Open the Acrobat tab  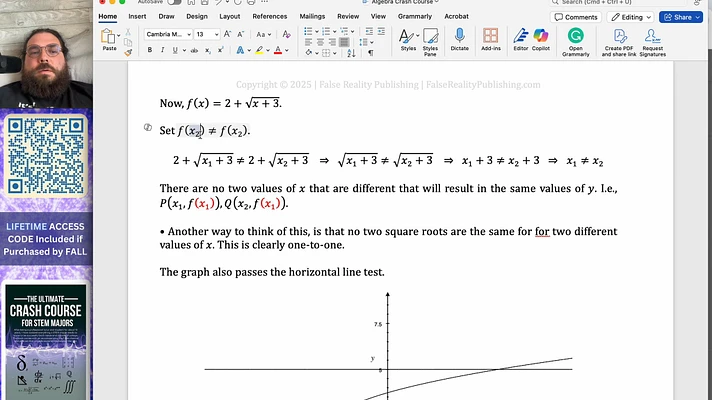click(x=456, y=16)
